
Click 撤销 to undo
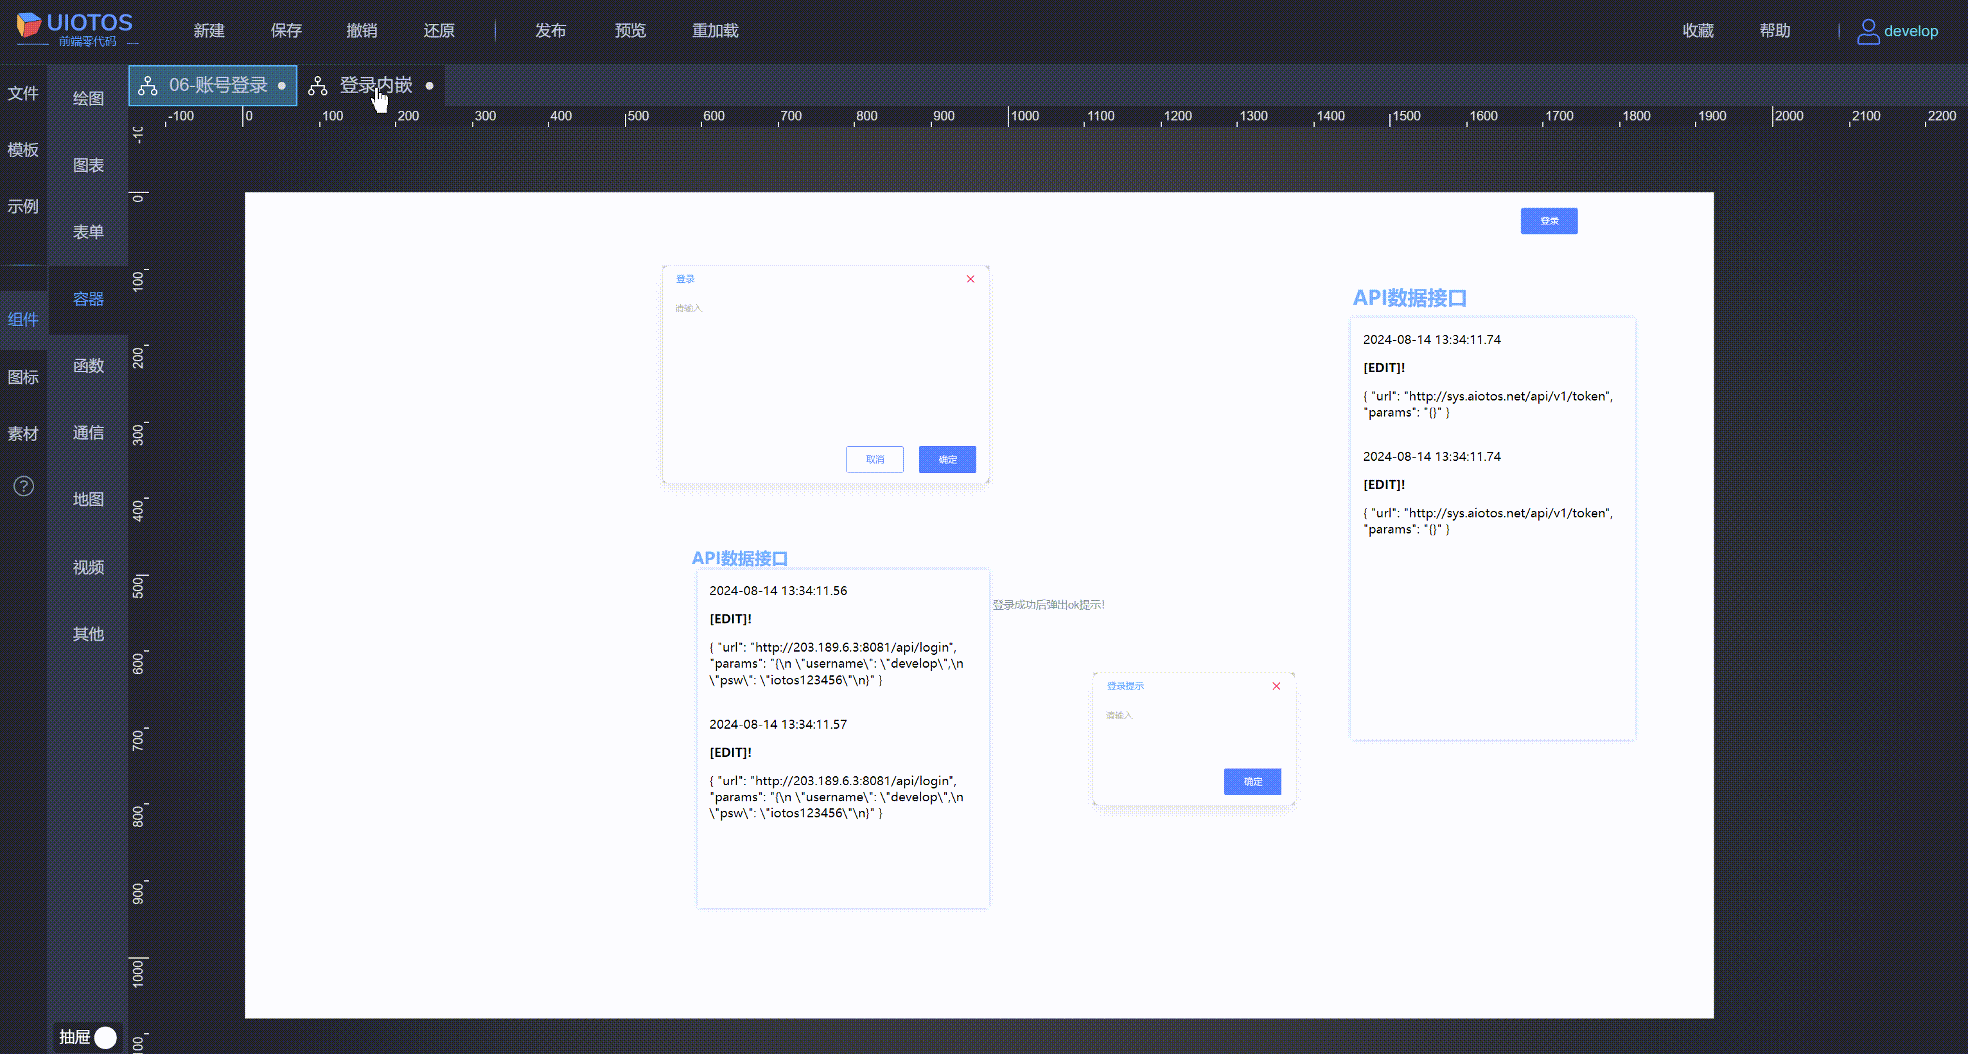[x=362, y=31]
